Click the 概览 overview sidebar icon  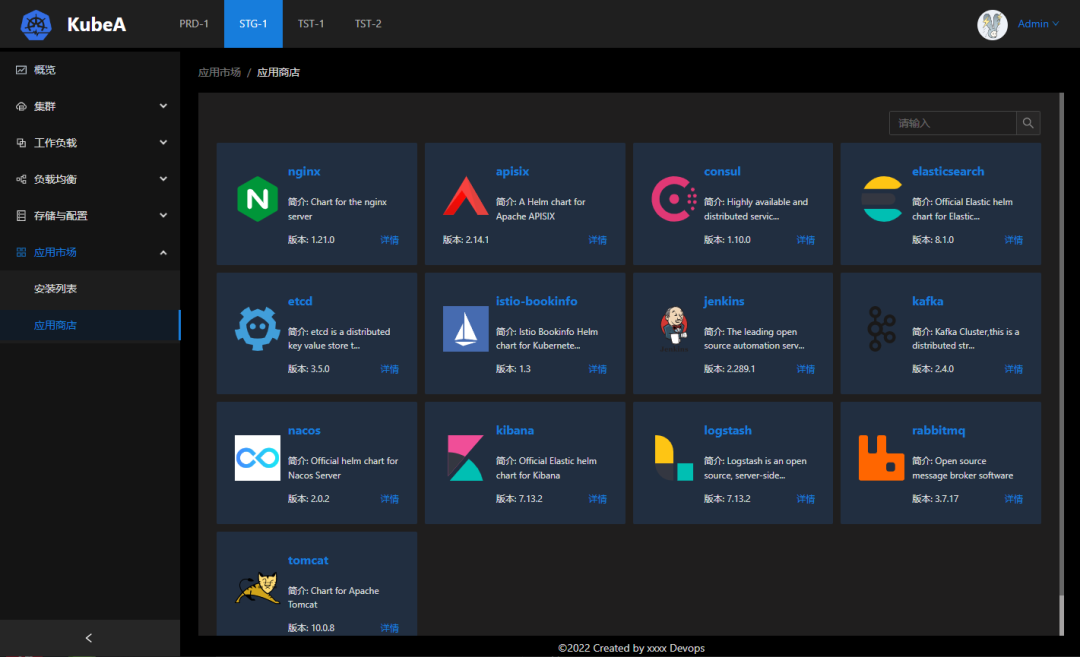(x=21, y=70)
